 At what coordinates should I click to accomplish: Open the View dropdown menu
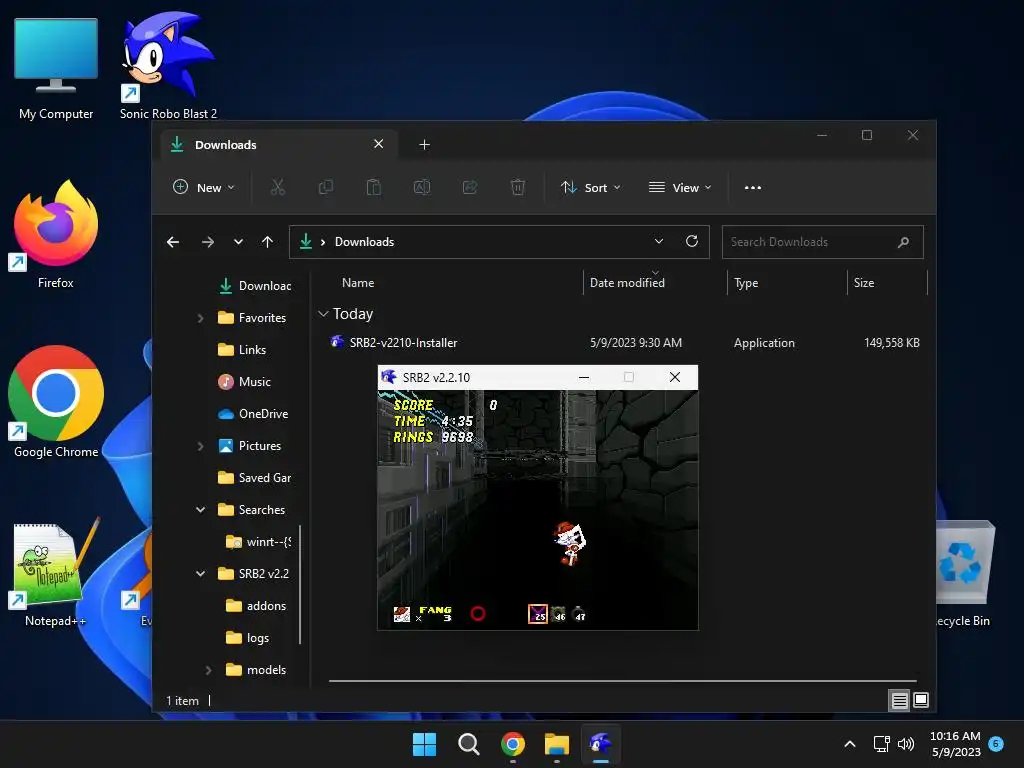pyautogui.click(x=680, y=187)
